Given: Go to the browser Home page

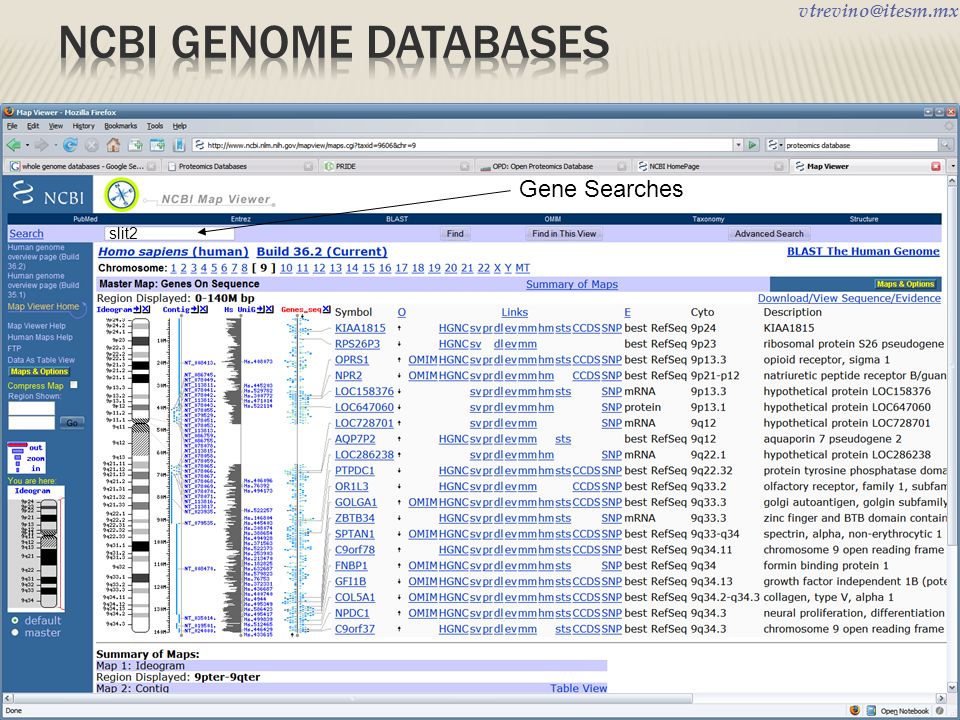Looking at the screenshot, I should (113, 145).
